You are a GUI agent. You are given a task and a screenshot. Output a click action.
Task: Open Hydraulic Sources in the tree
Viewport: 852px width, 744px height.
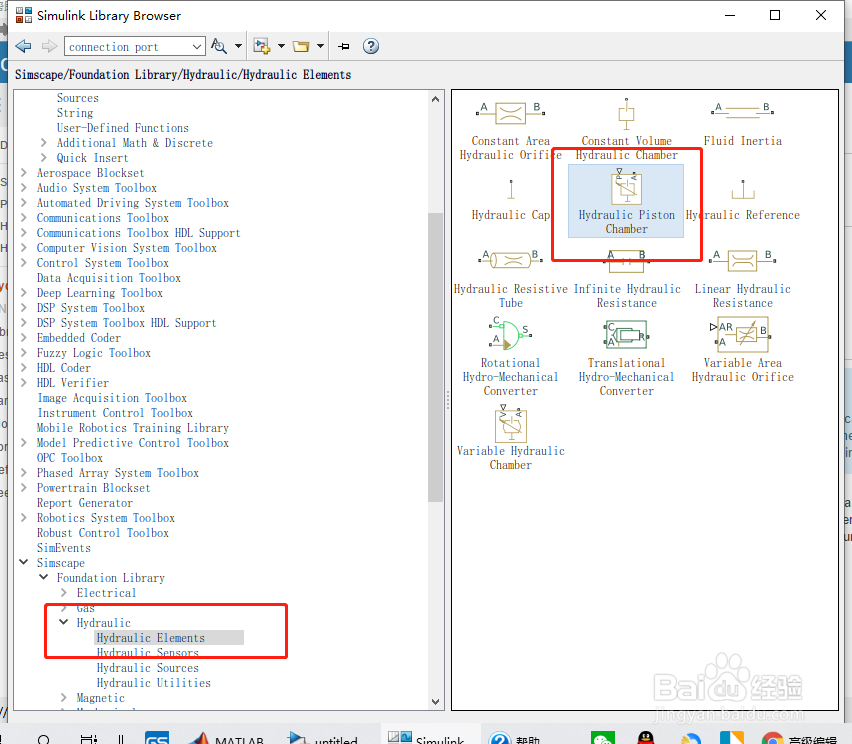pos(147,667)
